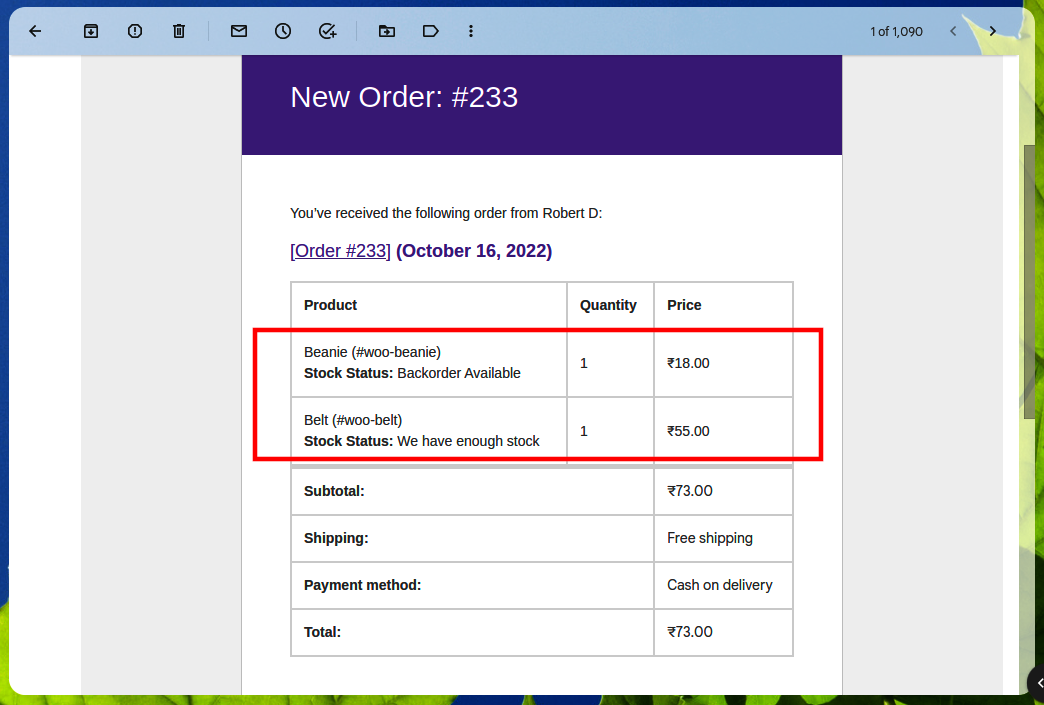
Task: Select the 'New Order: #233' heading
Action: click(404, 97)
